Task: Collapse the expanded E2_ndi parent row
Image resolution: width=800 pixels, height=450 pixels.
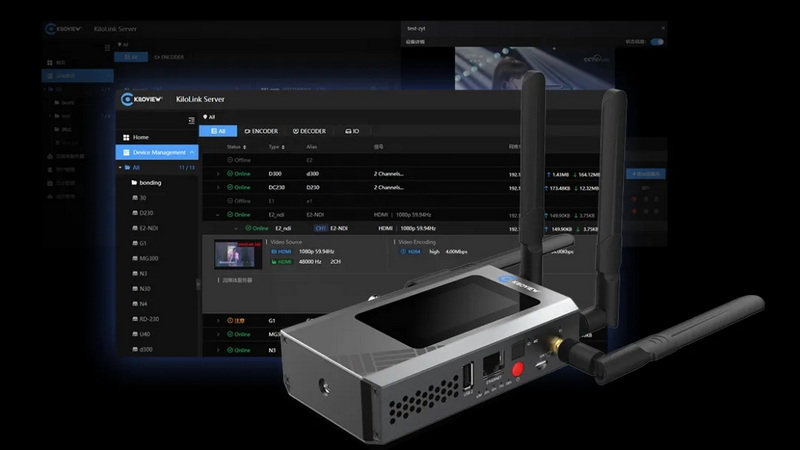Action: tap(218, 214)
